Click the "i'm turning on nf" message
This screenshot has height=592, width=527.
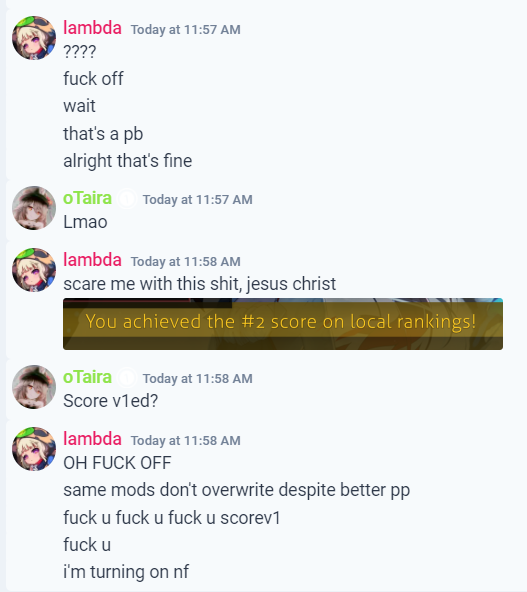click(126, 572)
